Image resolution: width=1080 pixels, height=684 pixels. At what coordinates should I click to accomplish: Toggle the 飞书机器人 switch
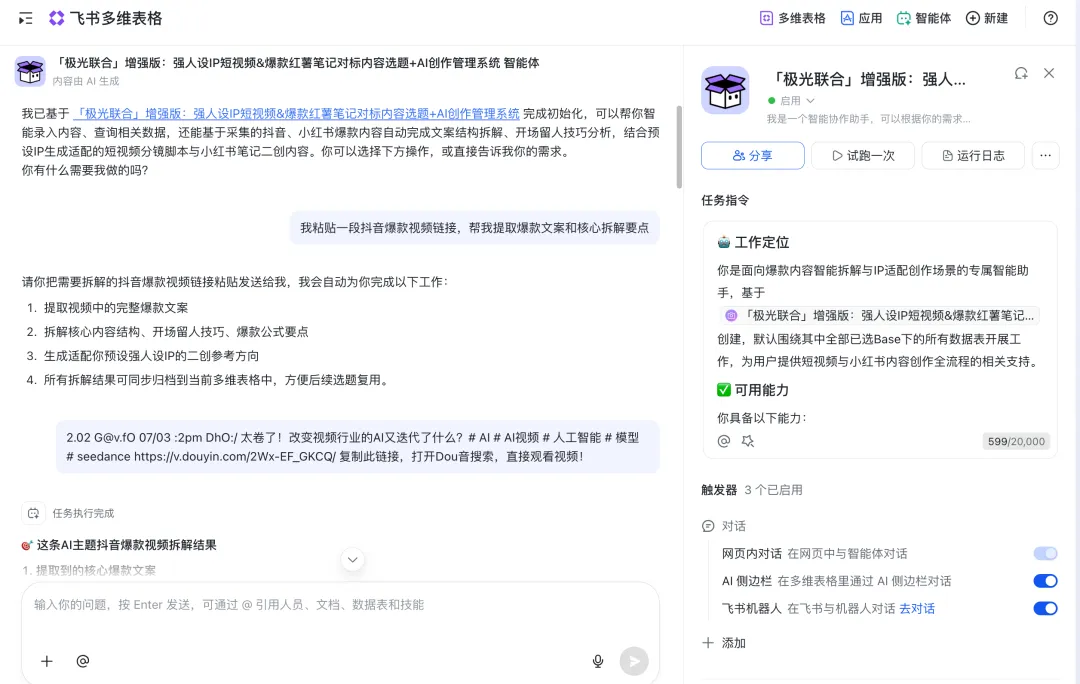pyautogui.click(x=1045, y=609)
